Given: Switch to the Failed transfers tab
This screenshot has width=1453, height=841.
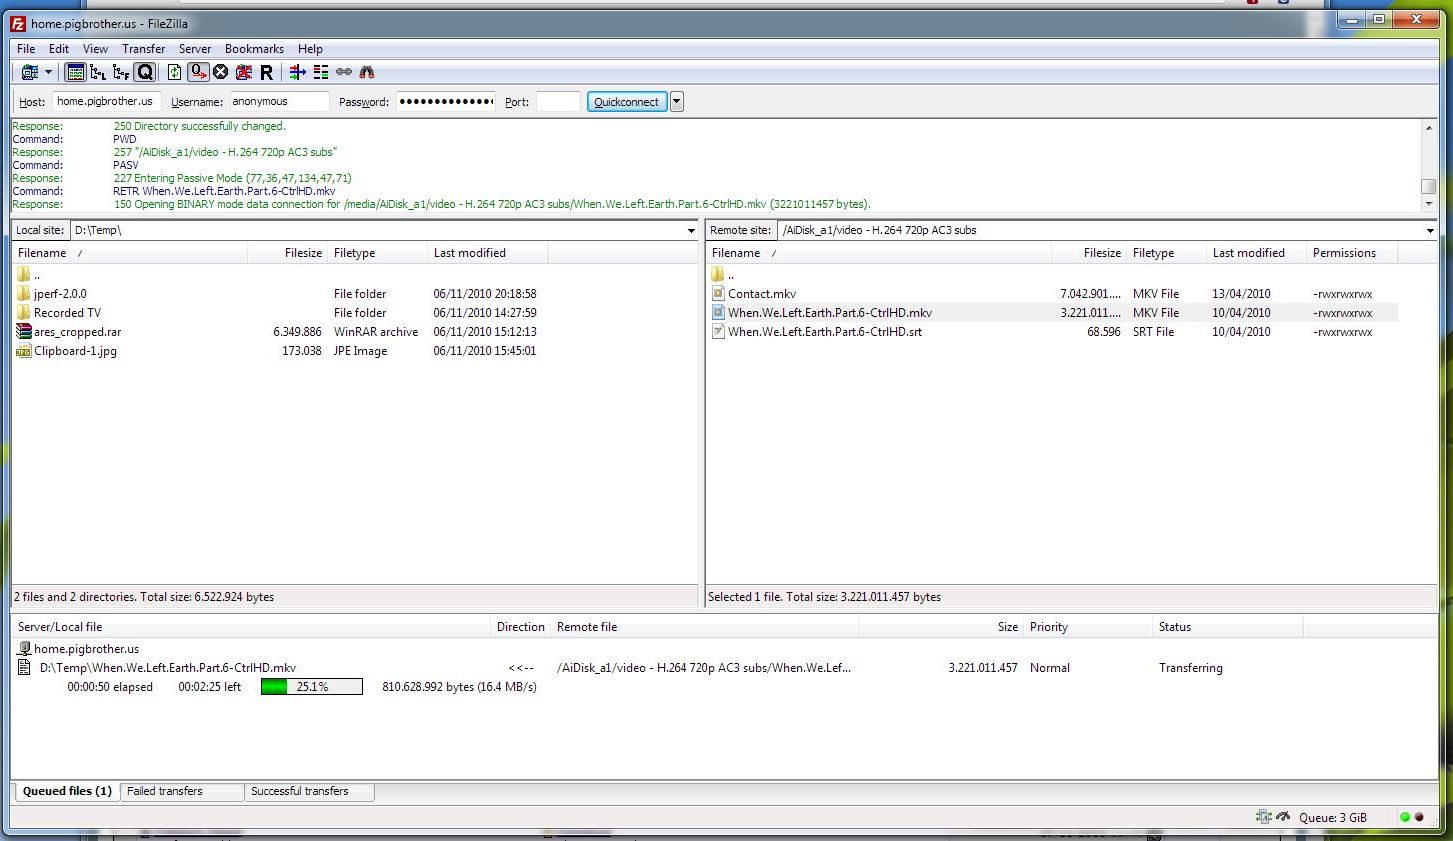Looking at the screenshot, I should pos(165,791).
